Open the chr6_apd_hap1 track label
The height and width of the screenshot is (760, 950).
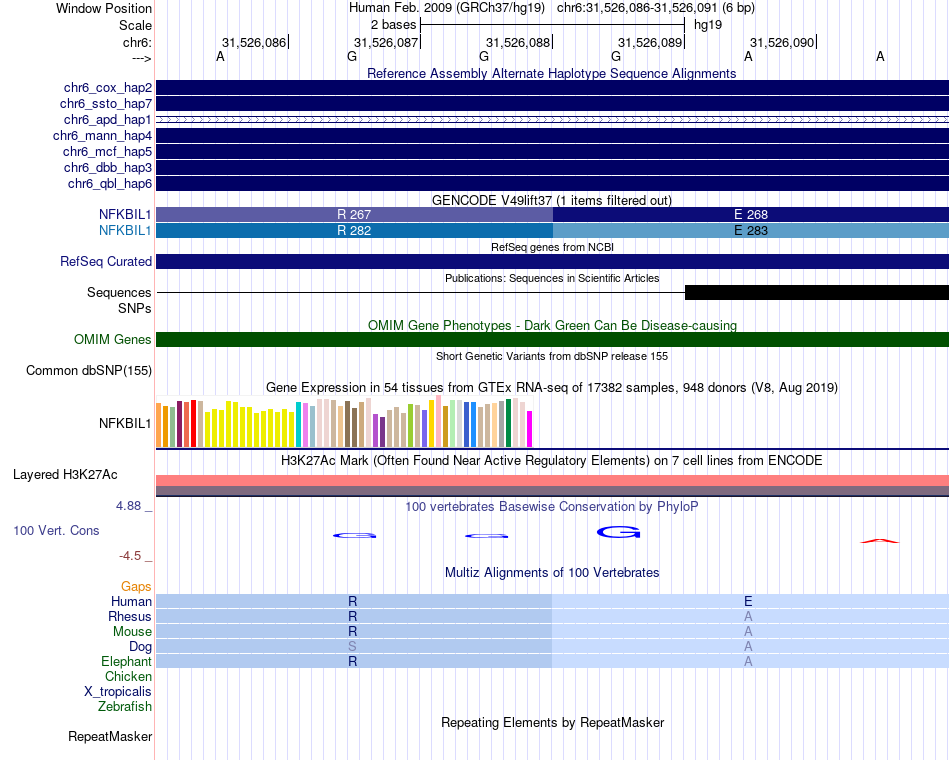(x=108, y=119)
